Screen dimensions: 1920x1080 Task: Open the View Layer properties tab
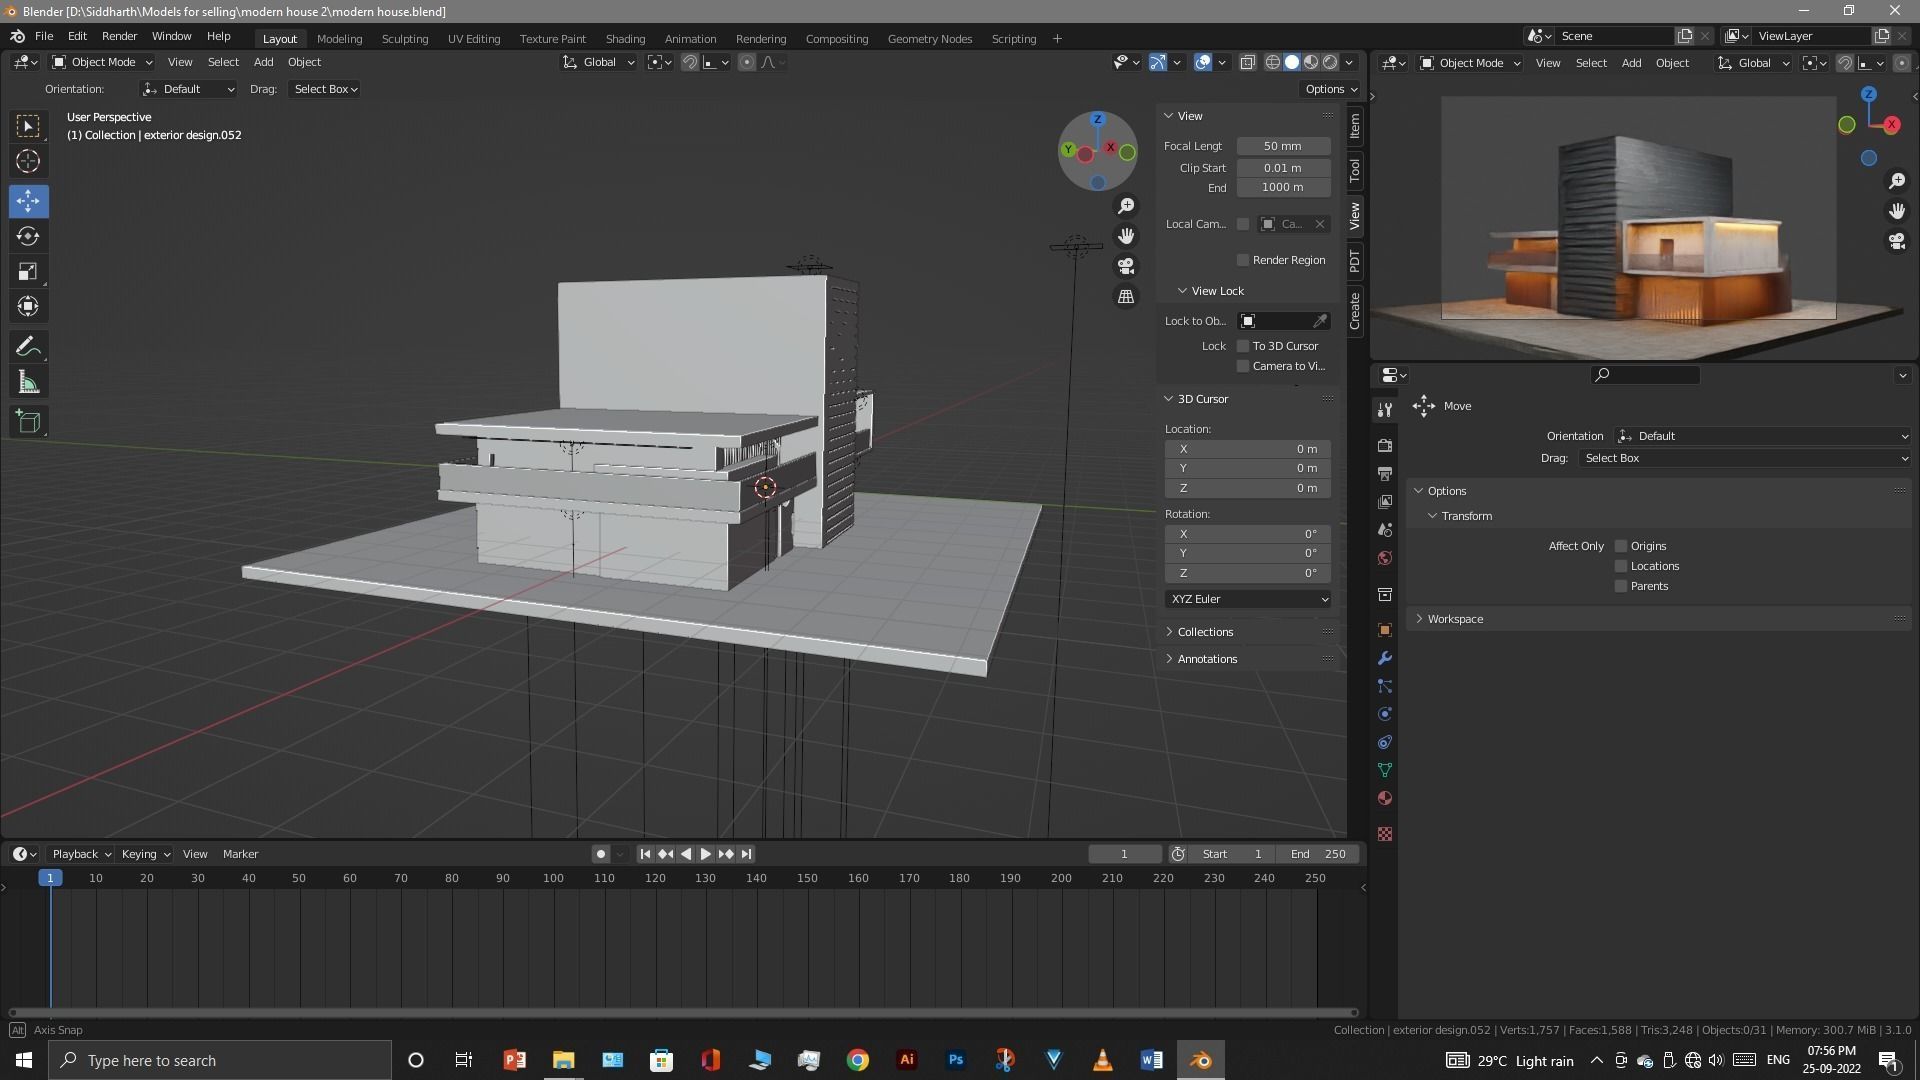pos(1385,501)
